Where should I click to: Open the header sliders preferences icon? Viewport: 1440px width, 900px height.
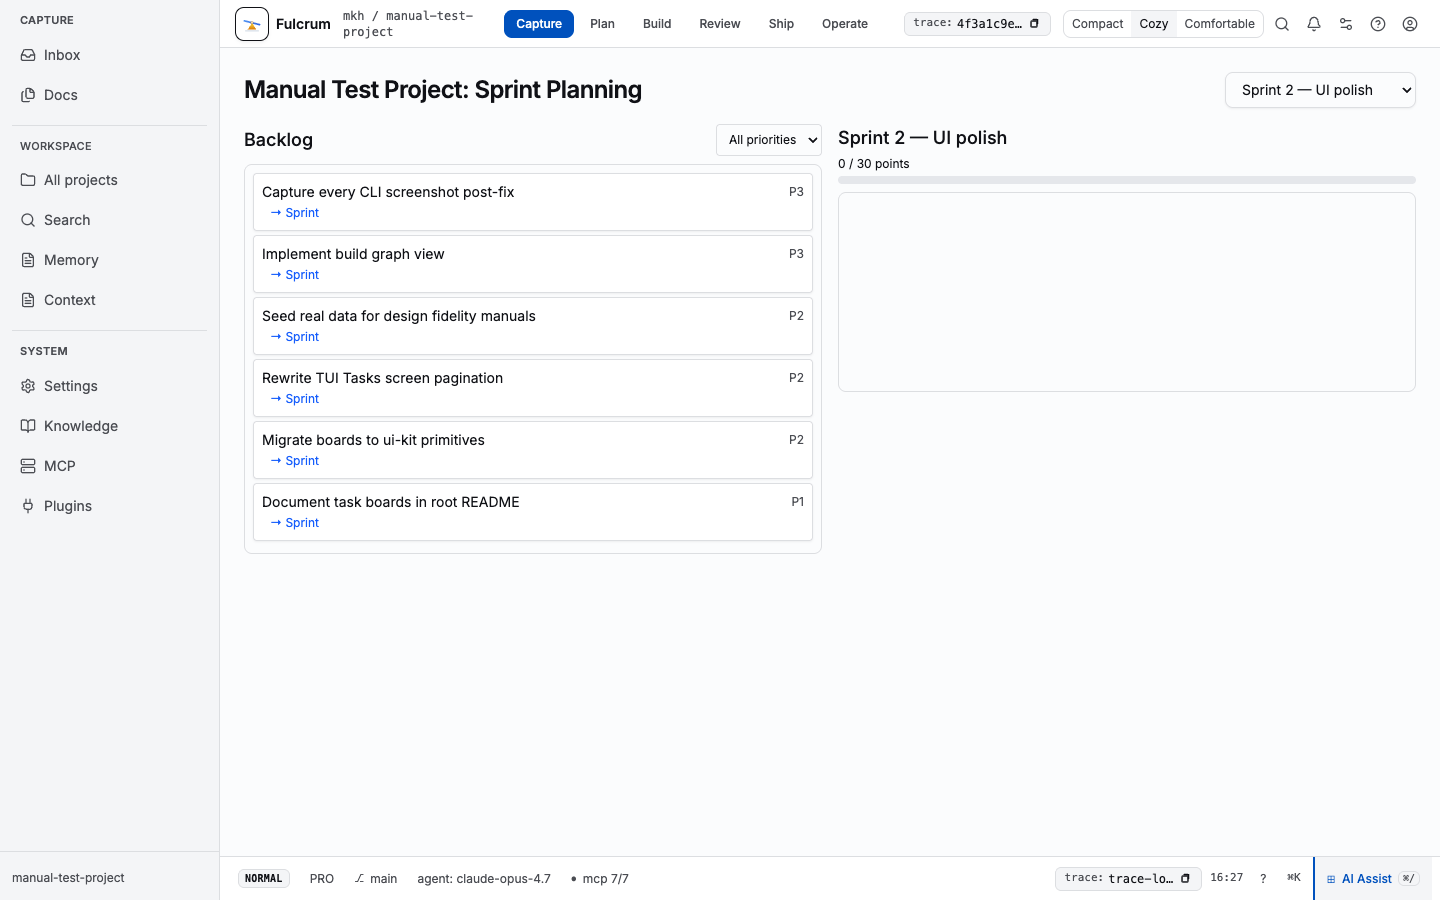coord(1346,24)
